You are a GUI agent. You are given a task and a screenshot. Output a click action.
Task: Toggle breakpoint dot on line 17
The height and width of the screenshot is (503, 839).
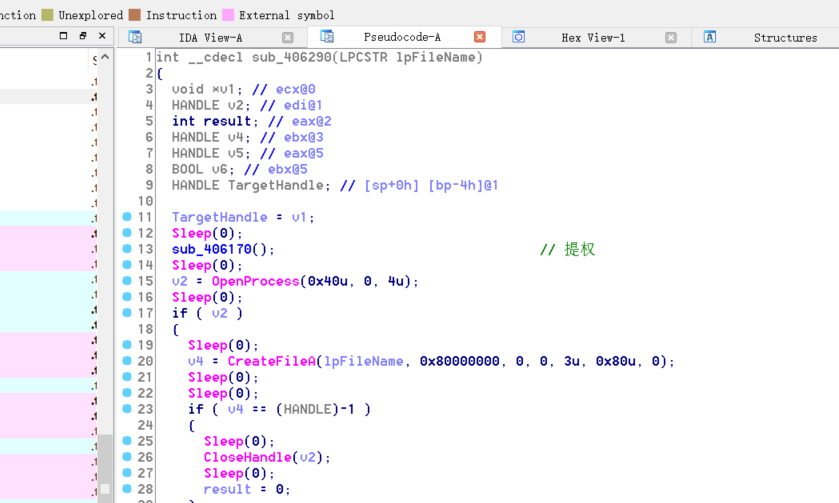point(127,313)
